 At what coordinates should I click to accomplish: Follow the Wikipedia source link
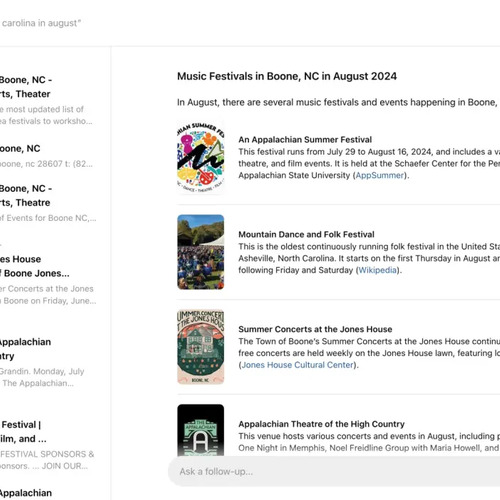tap(377, 270)
